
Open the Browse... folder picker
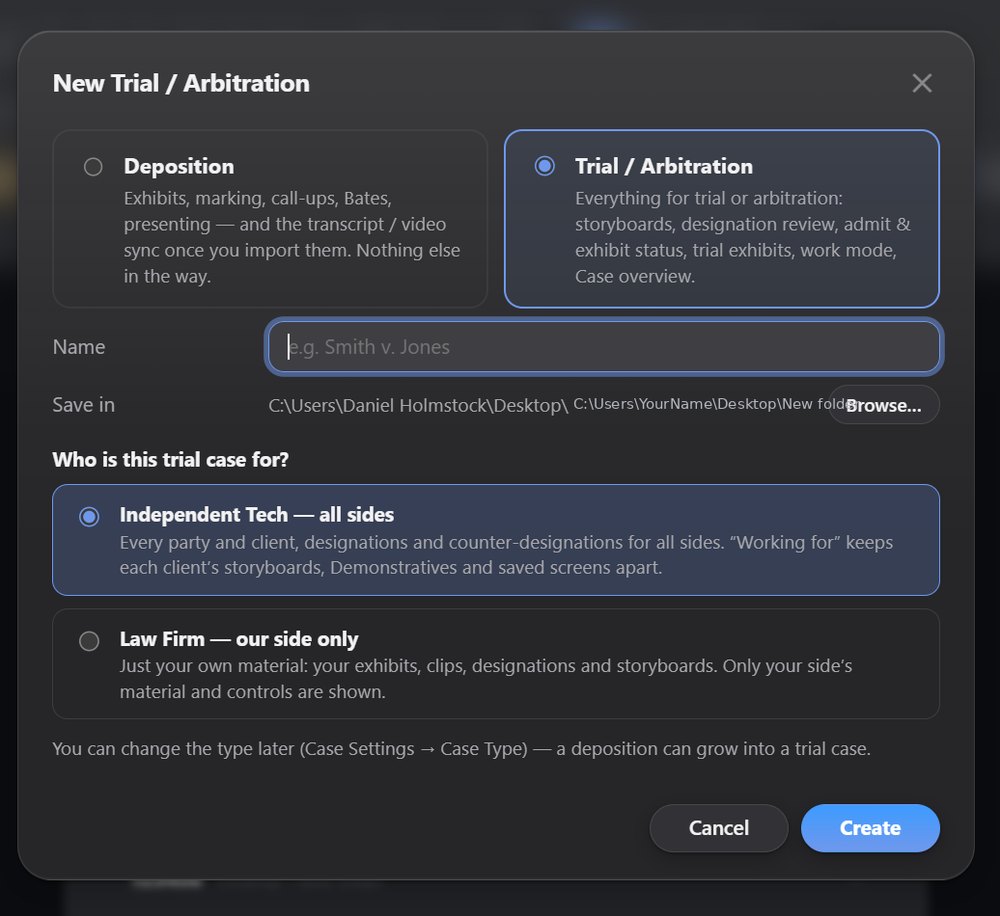tap(883, 405)
